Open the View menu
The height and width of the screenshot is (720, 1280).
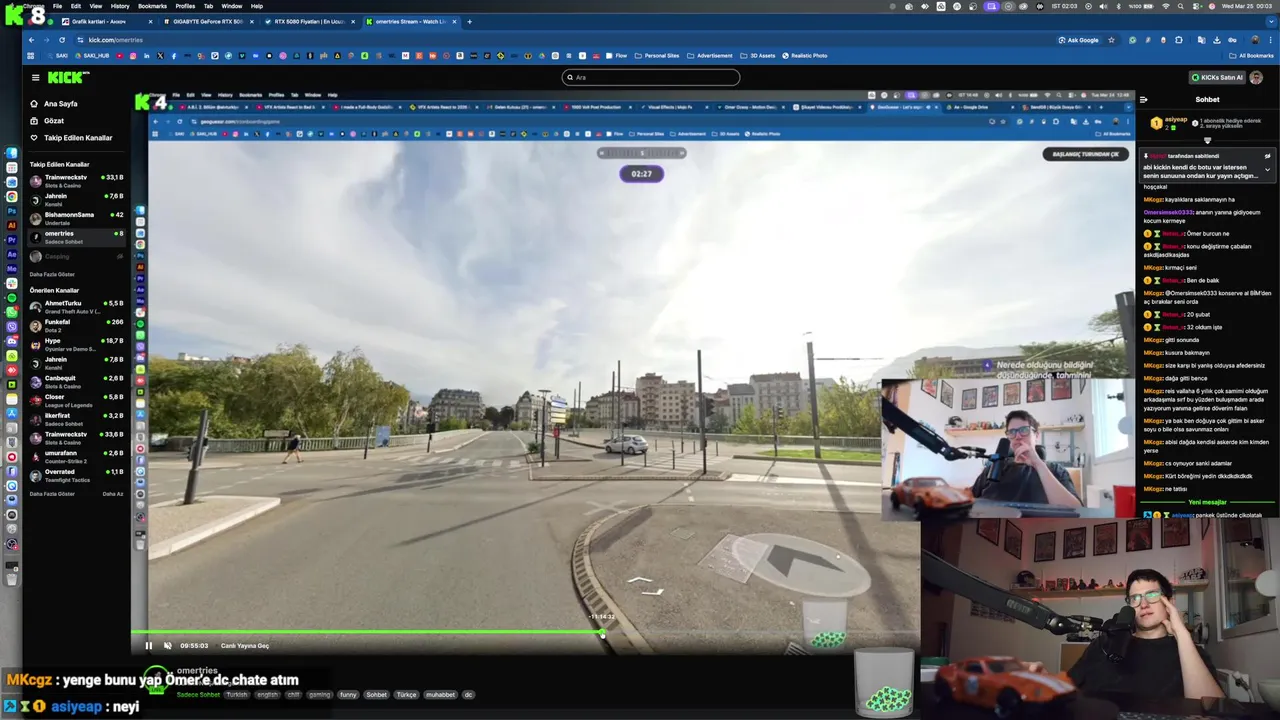click(95, 6)
